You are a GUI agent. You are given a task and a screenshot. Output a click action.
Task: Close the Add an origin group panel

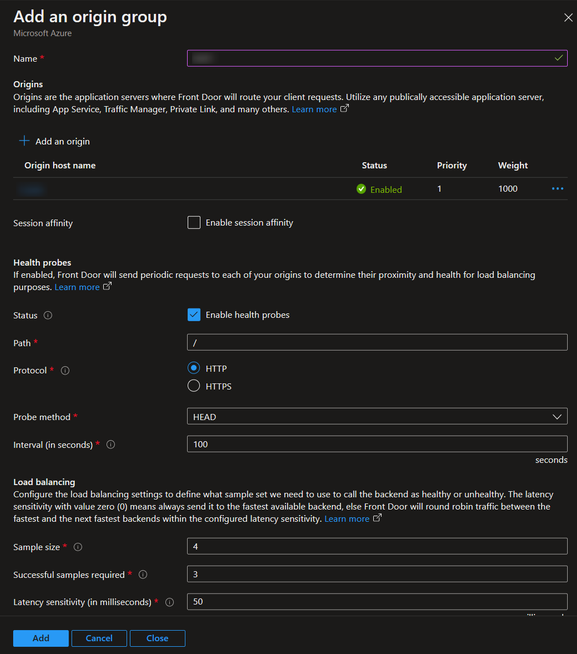568,18
